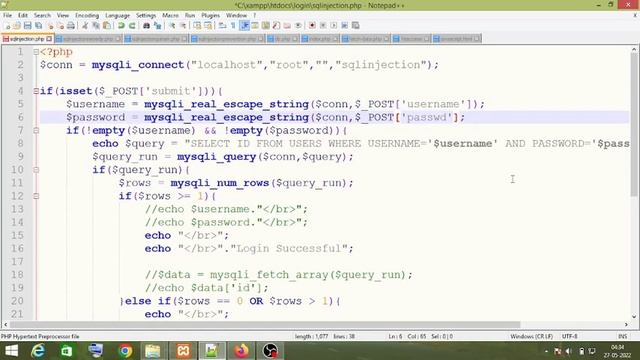Open the Plugins menu
The height and width of the screenshot is (360, 640).
[211, 16]
